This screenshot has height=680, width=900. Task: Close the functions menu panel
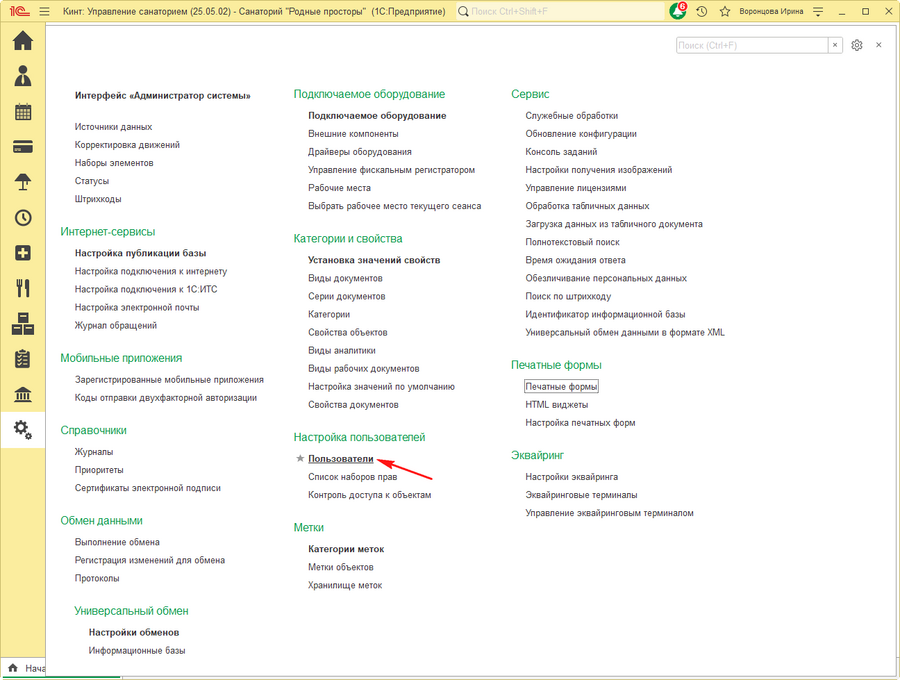coord(879,45)
